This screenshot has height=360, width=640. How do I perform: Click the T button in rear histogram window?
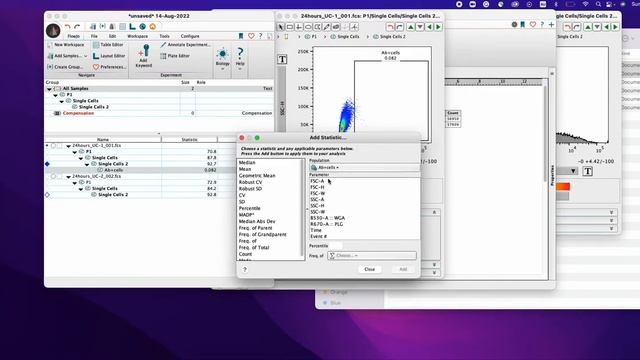point(588,171)
